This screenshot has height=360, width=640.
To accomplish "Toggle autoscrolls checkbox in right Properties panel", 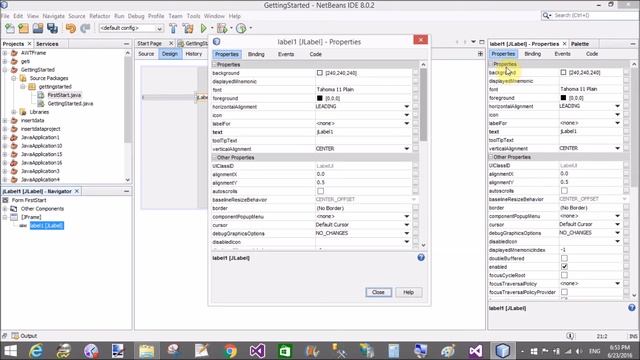I will coord(564,191).
